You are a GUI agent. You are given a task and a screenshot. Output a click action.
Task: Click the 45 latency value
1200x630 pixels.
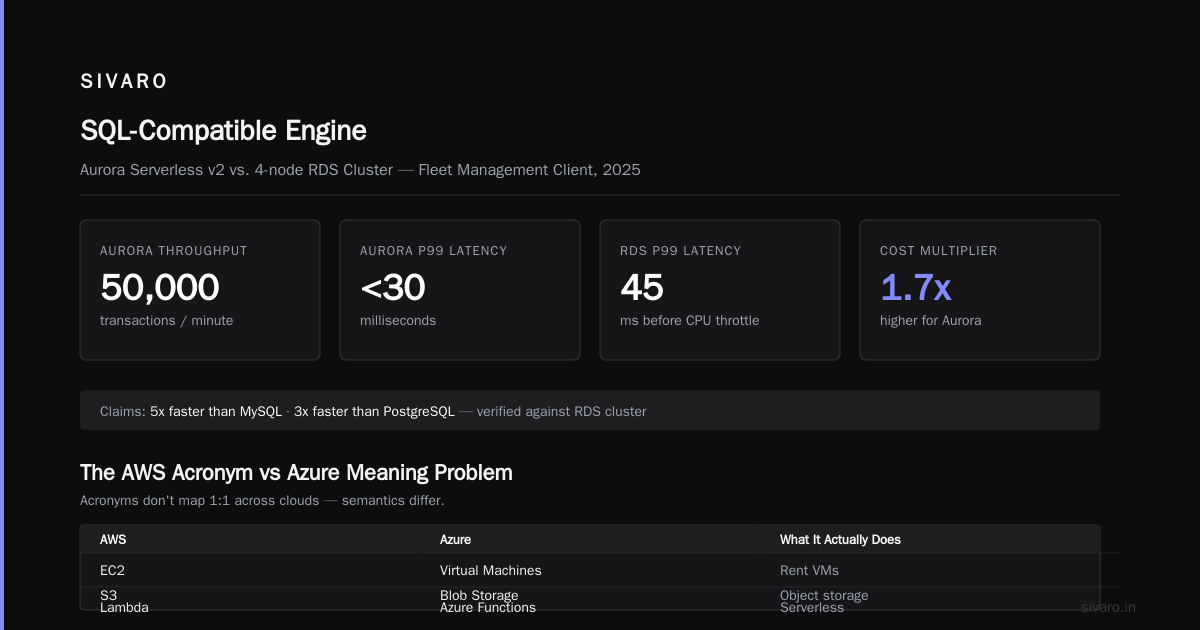coord(642,288)
